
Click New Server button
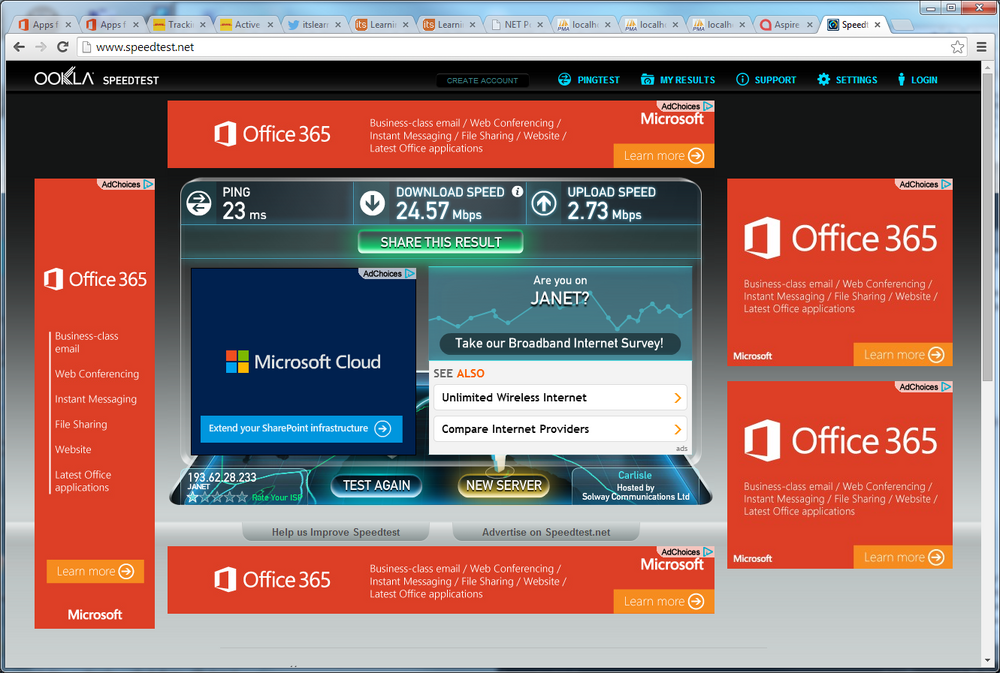point(504,485)
